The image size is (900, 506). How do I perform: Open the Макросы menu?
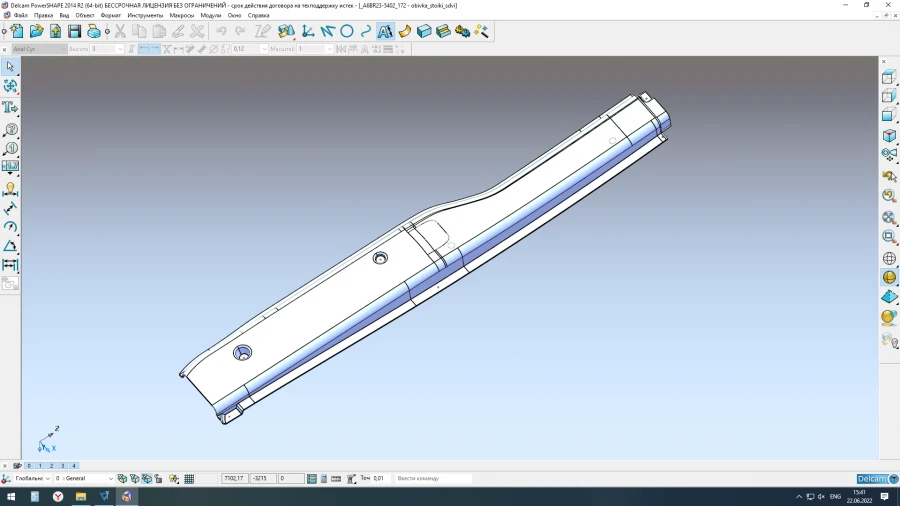182,16
